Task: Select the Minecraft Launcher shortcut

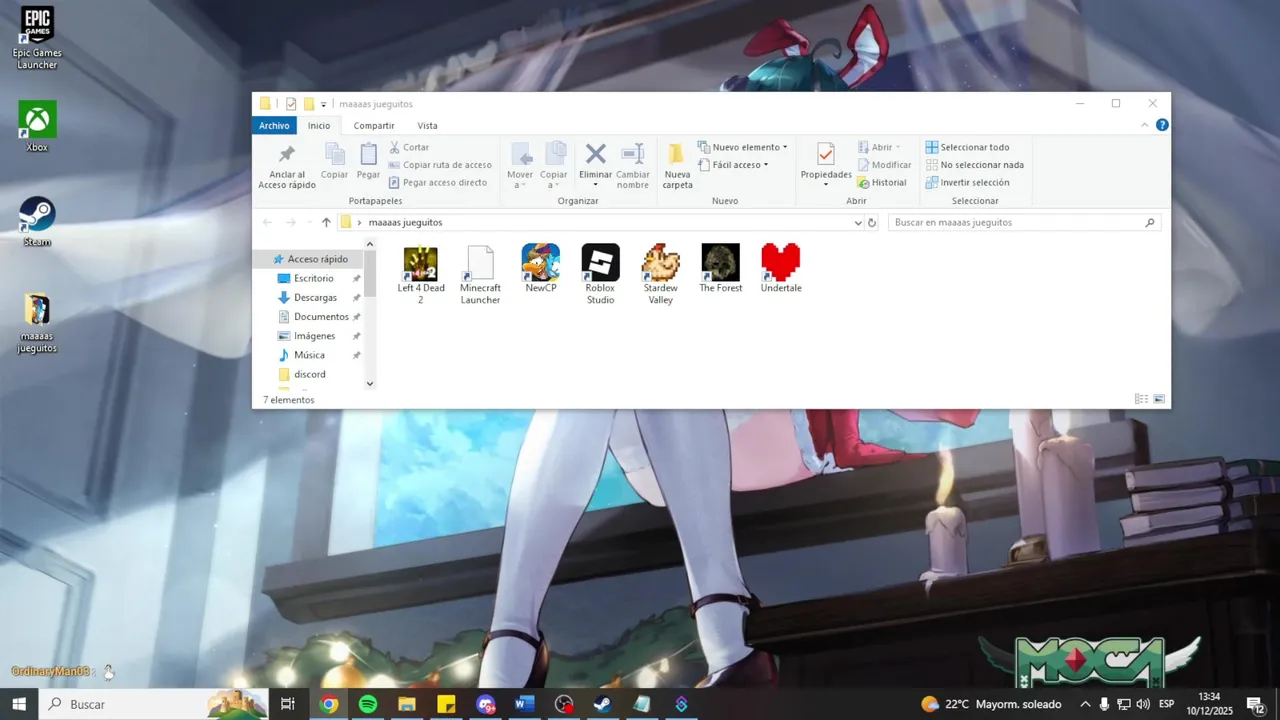Action: coord(480,273)
